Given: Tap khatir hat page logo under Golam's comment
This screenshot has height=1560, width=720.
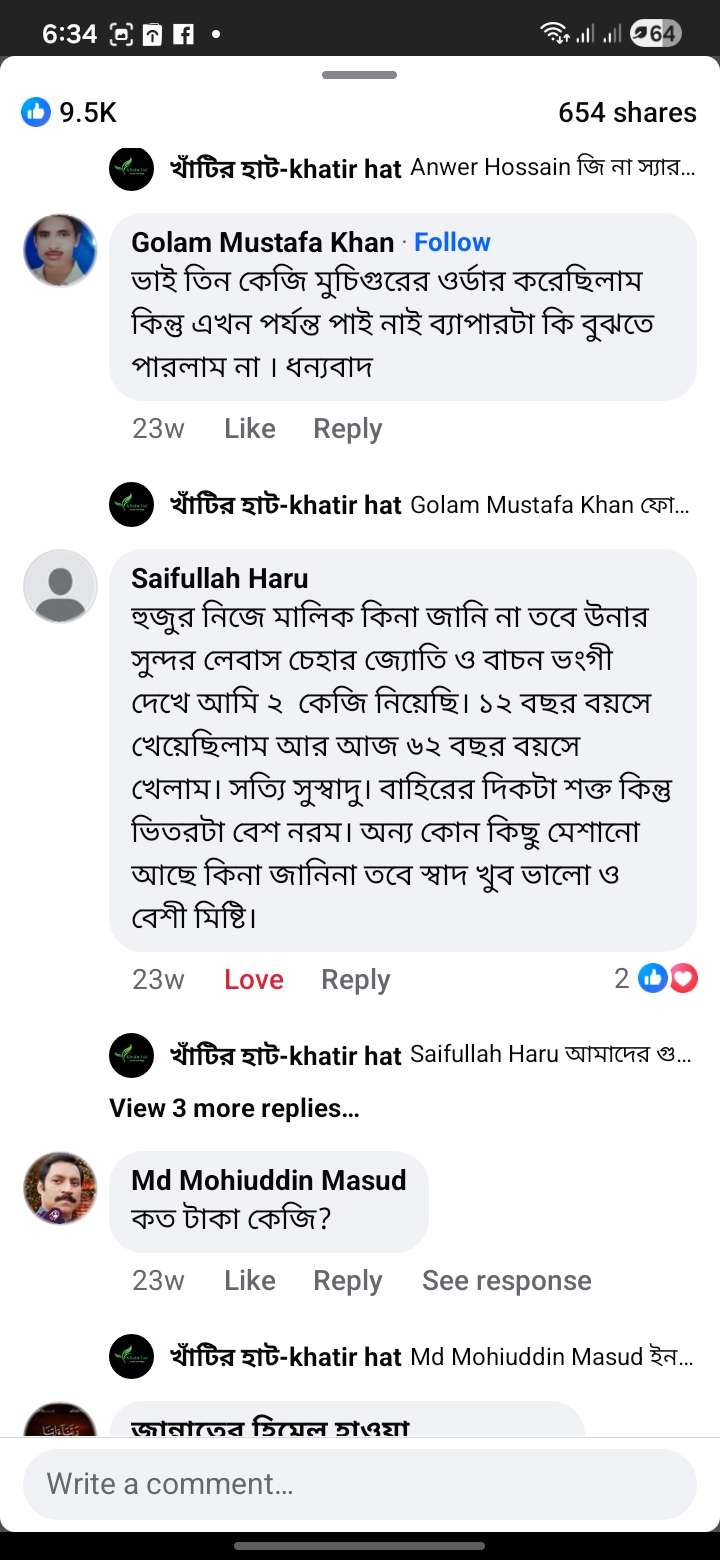Looking at the screenshot, I should [131, 504].
